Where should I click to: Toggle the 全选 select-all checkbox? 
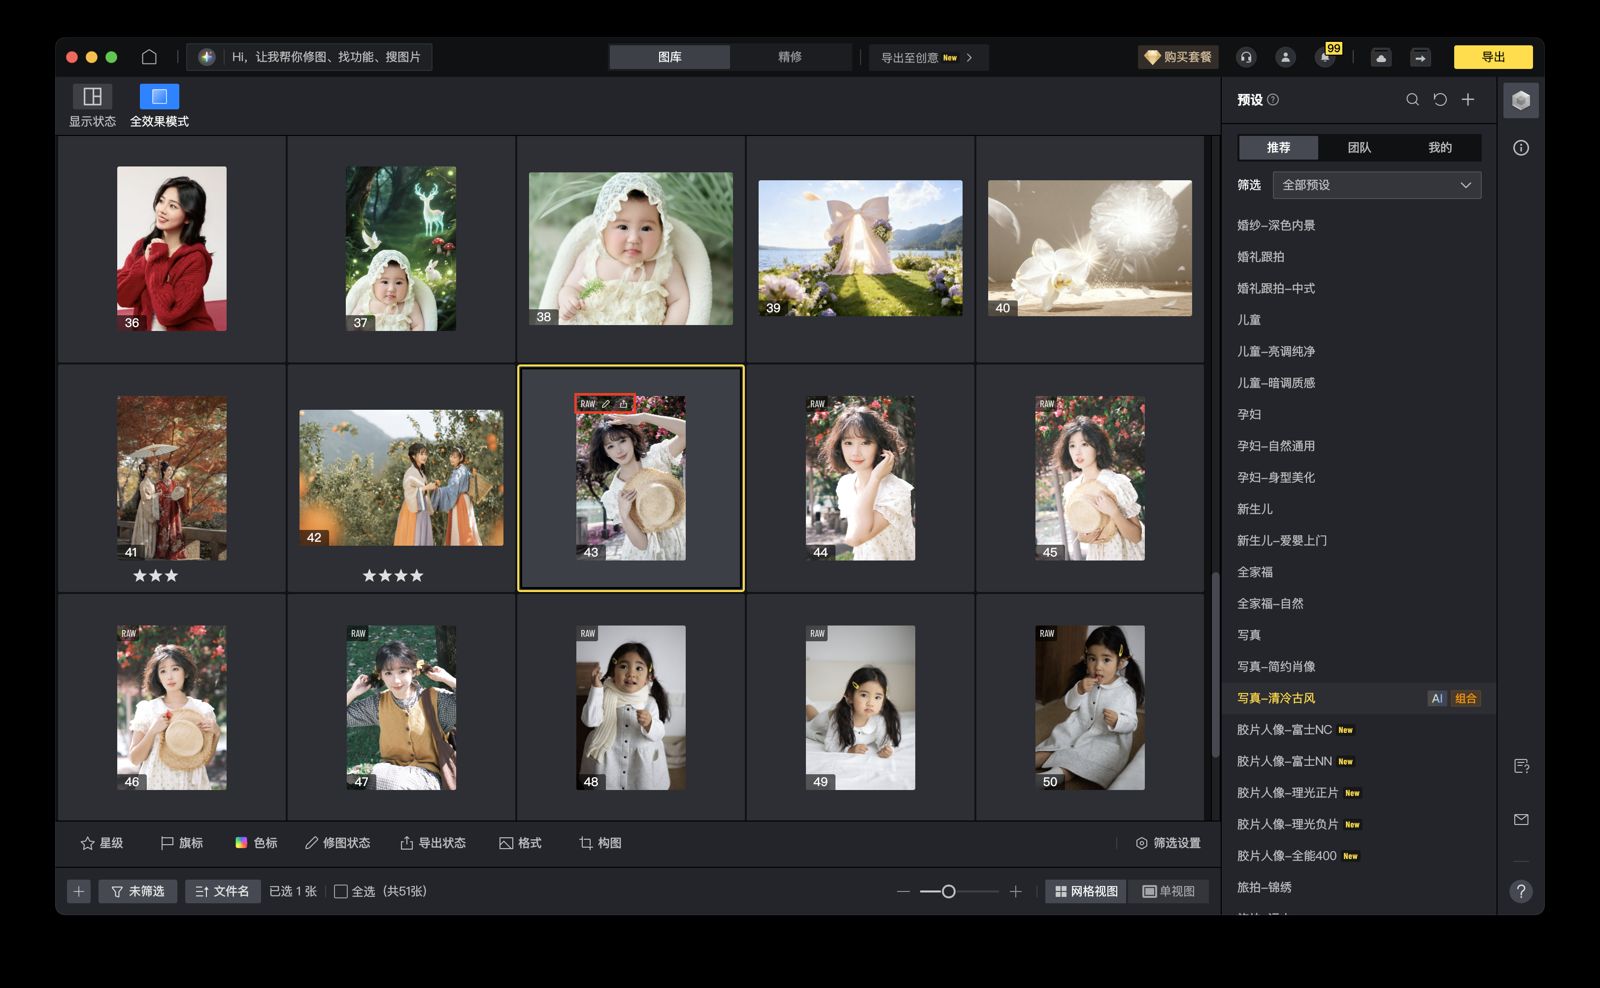click(x=341, y=891)
